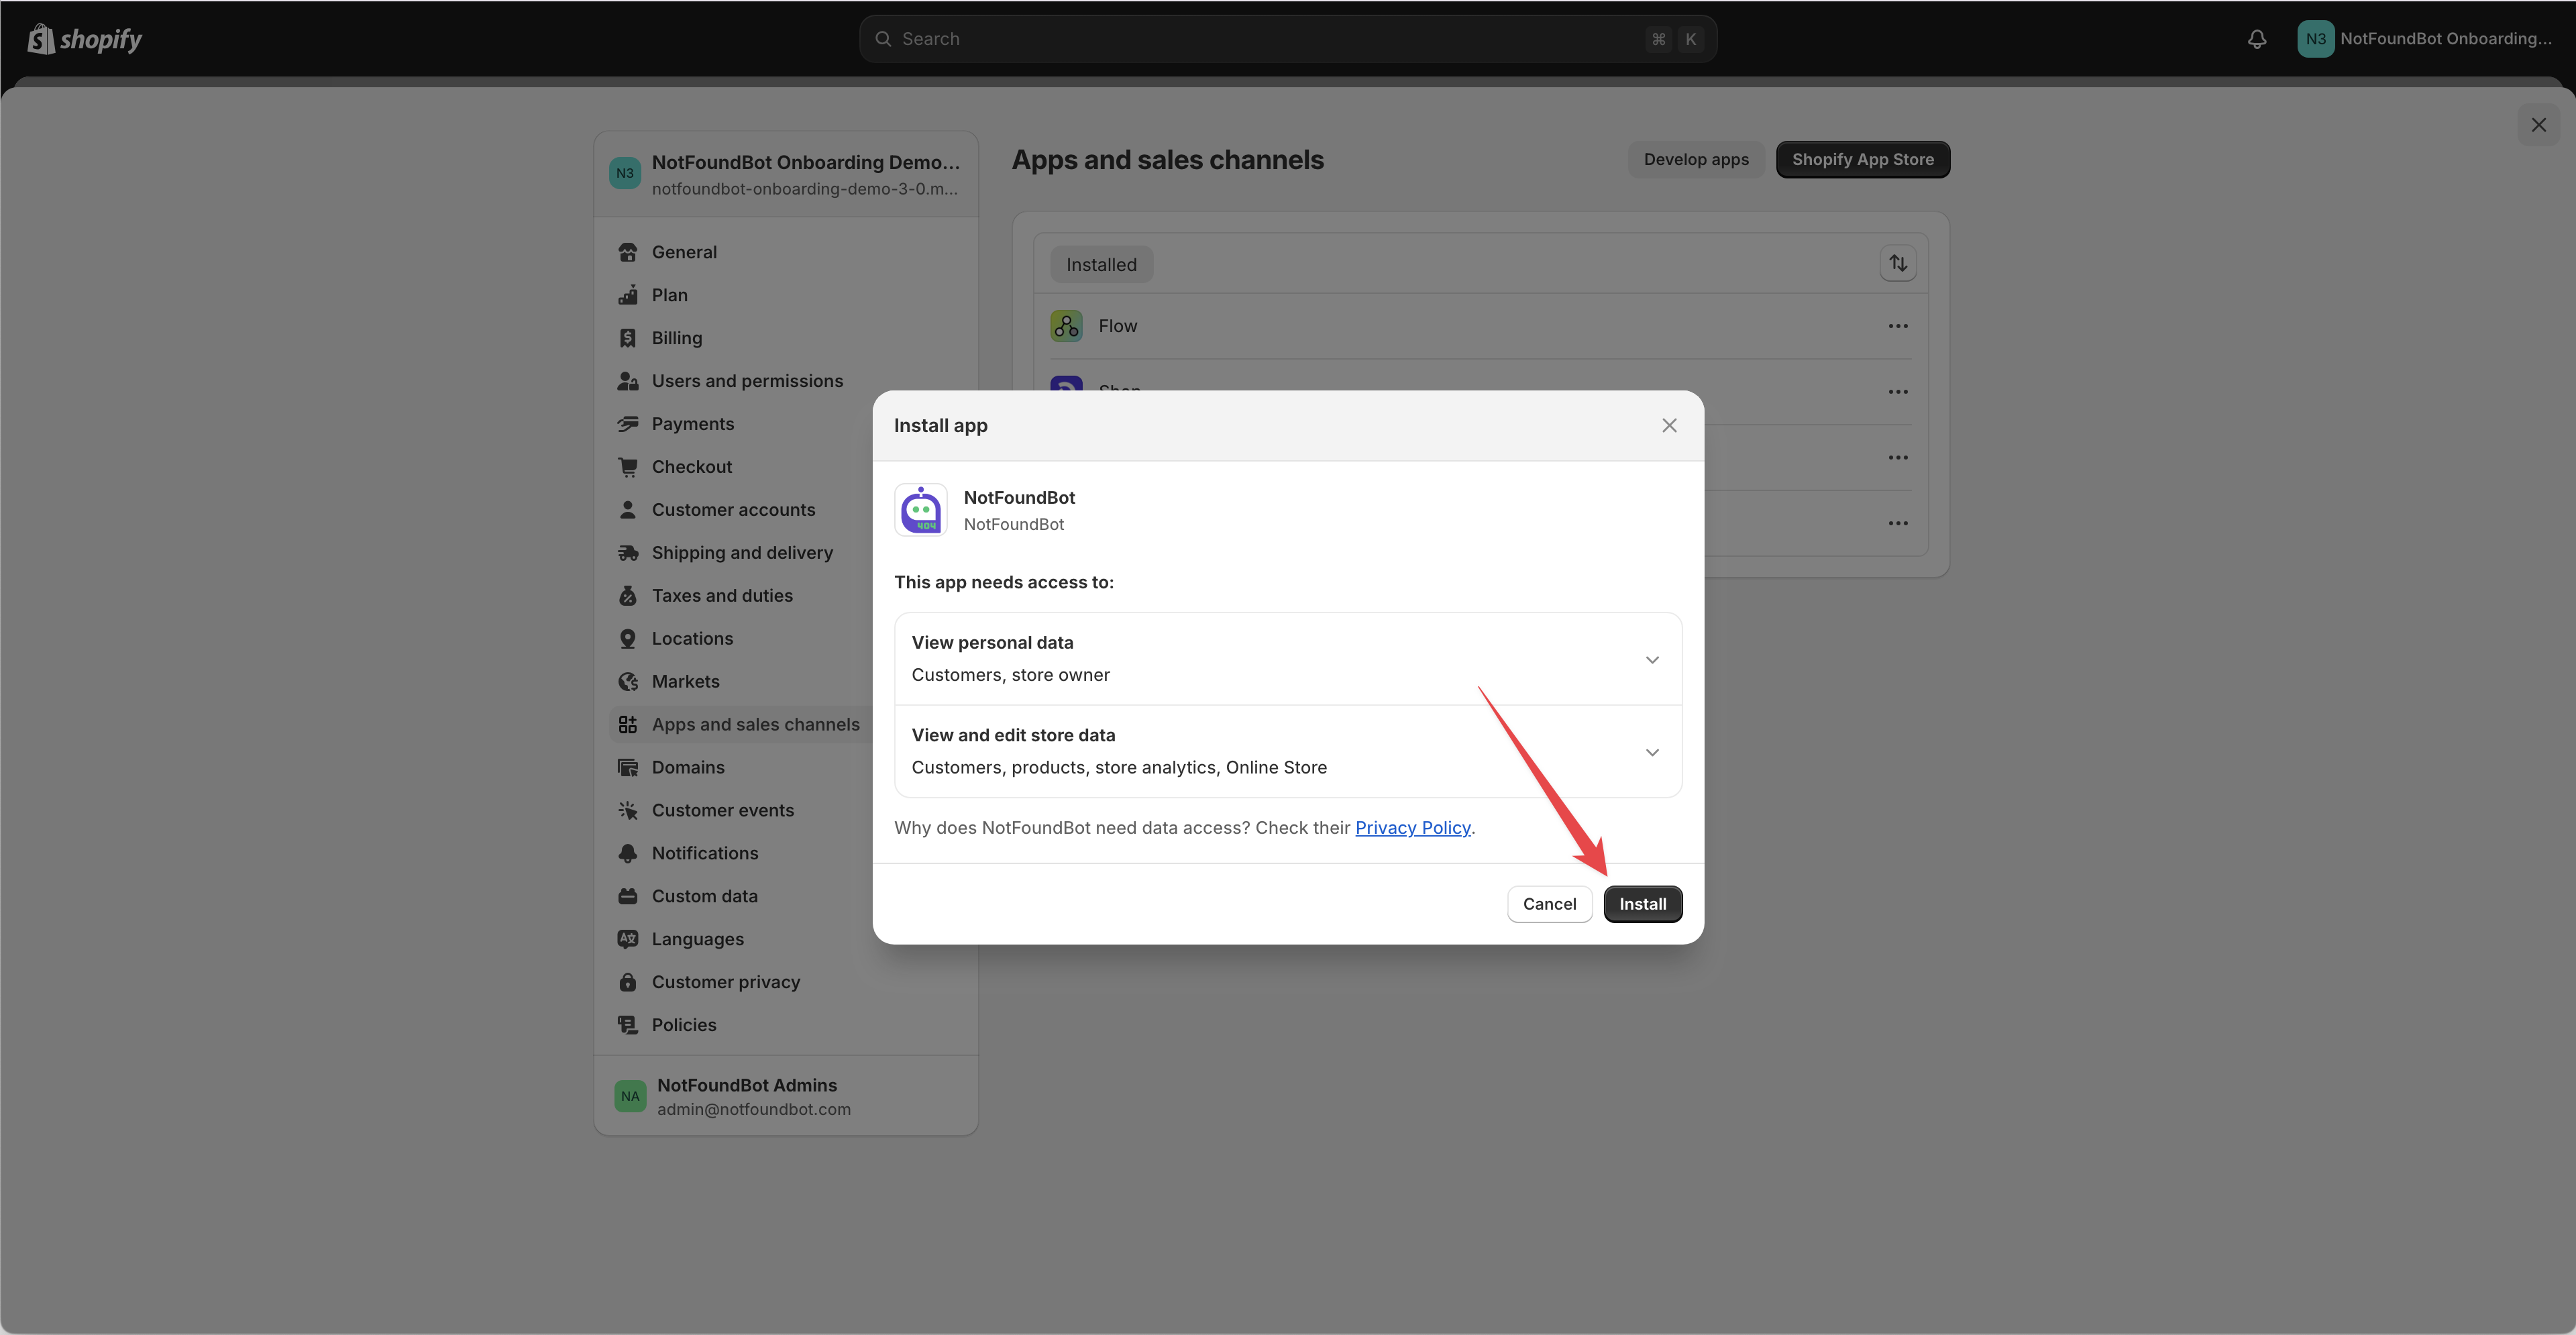Viewport: 2576px width, 1335px height.
Task: Click the Billing receipt icon
Action: tap(628, 338)
